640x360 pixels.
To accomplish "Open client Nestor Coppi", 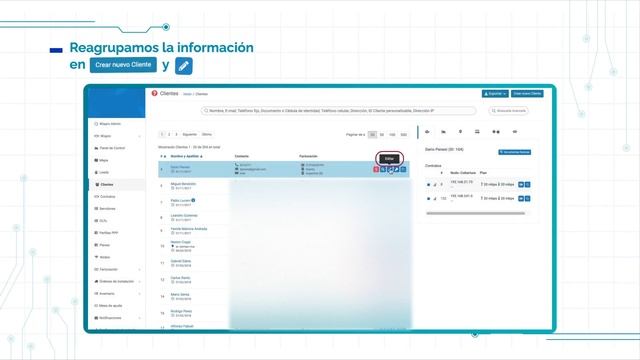I will (180, 242).
